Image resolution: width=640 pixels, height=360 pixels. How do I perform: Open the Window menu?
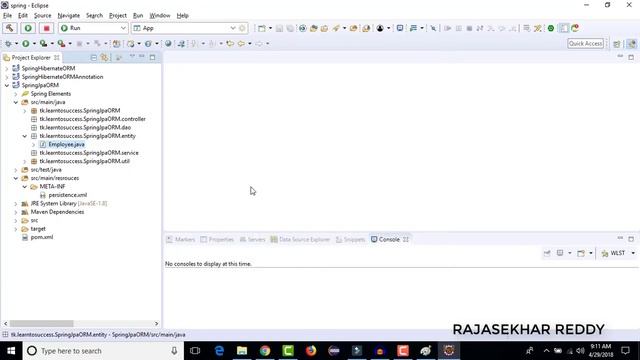coord(160,16)
